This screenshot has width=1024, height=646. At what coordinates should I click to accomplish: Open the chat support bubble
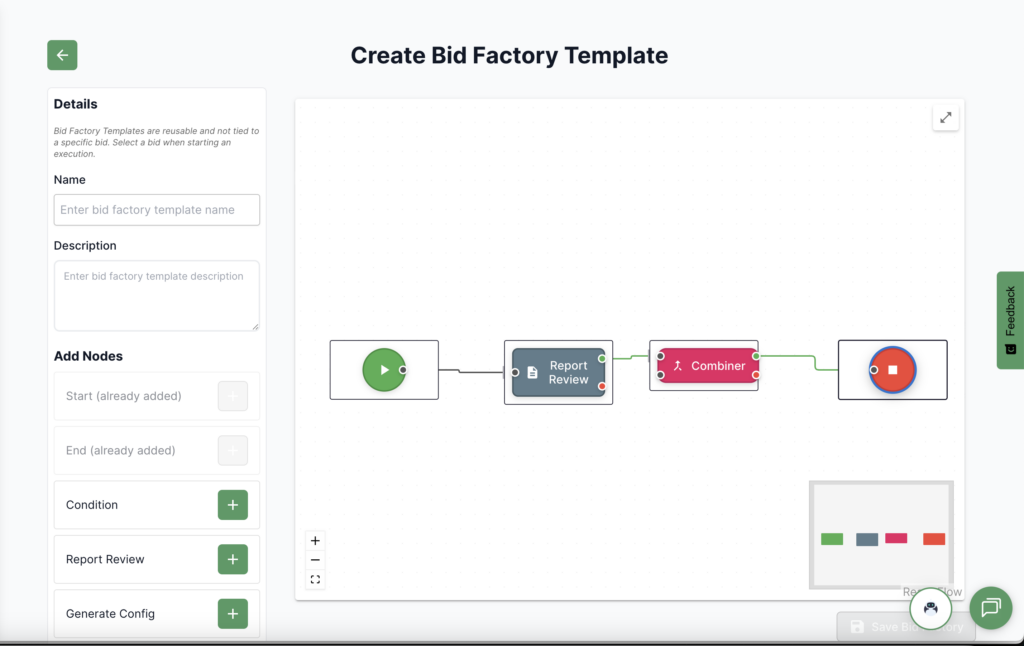[990, 607]
